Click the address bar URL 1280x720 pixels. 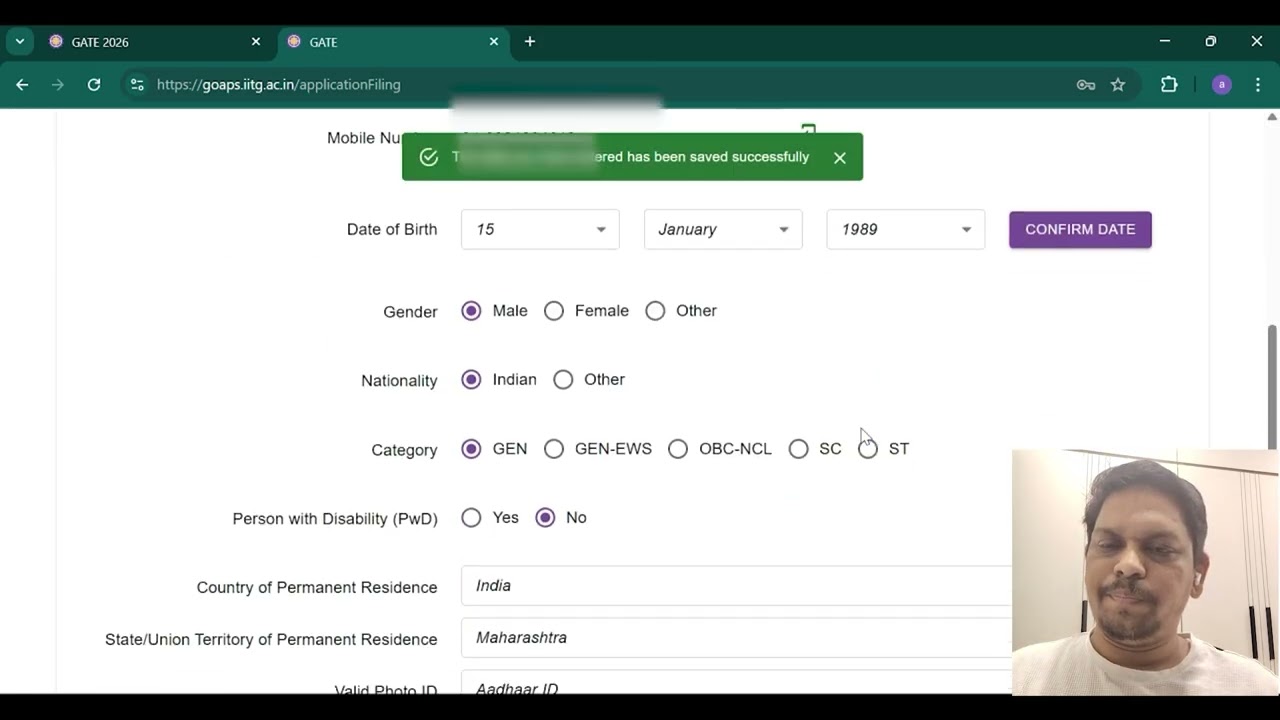(x=279, y=85)
